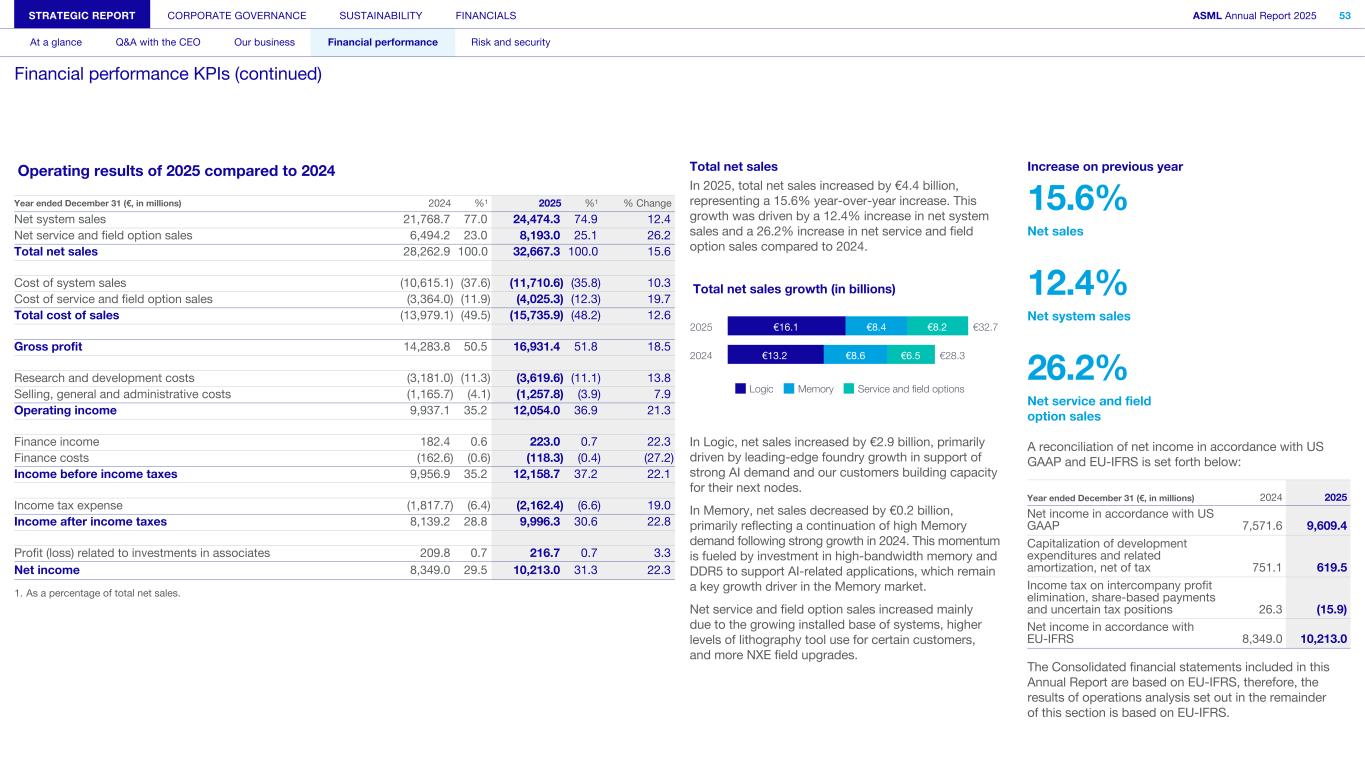Select the 2025 Logic €16.1 bar segment
Viewport: 1365px width, 769px height.
click(x=786, y=326)
